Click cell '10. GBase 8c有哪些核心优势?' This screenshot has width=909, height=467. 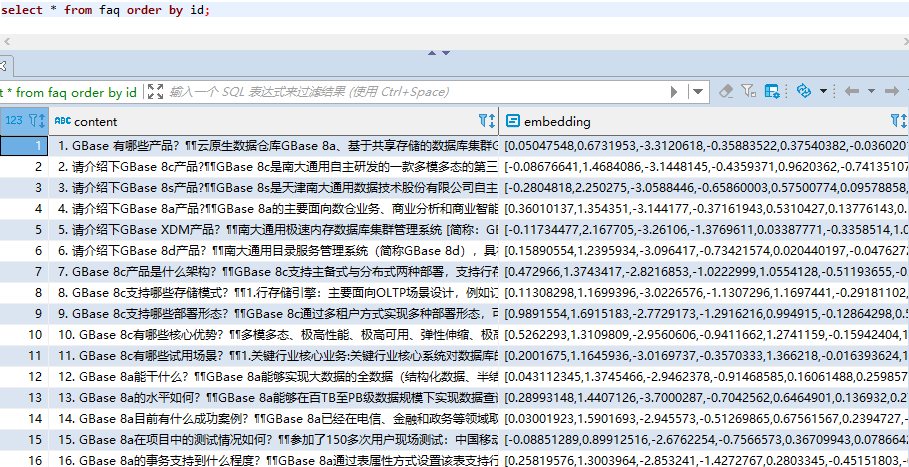[274, 334]
